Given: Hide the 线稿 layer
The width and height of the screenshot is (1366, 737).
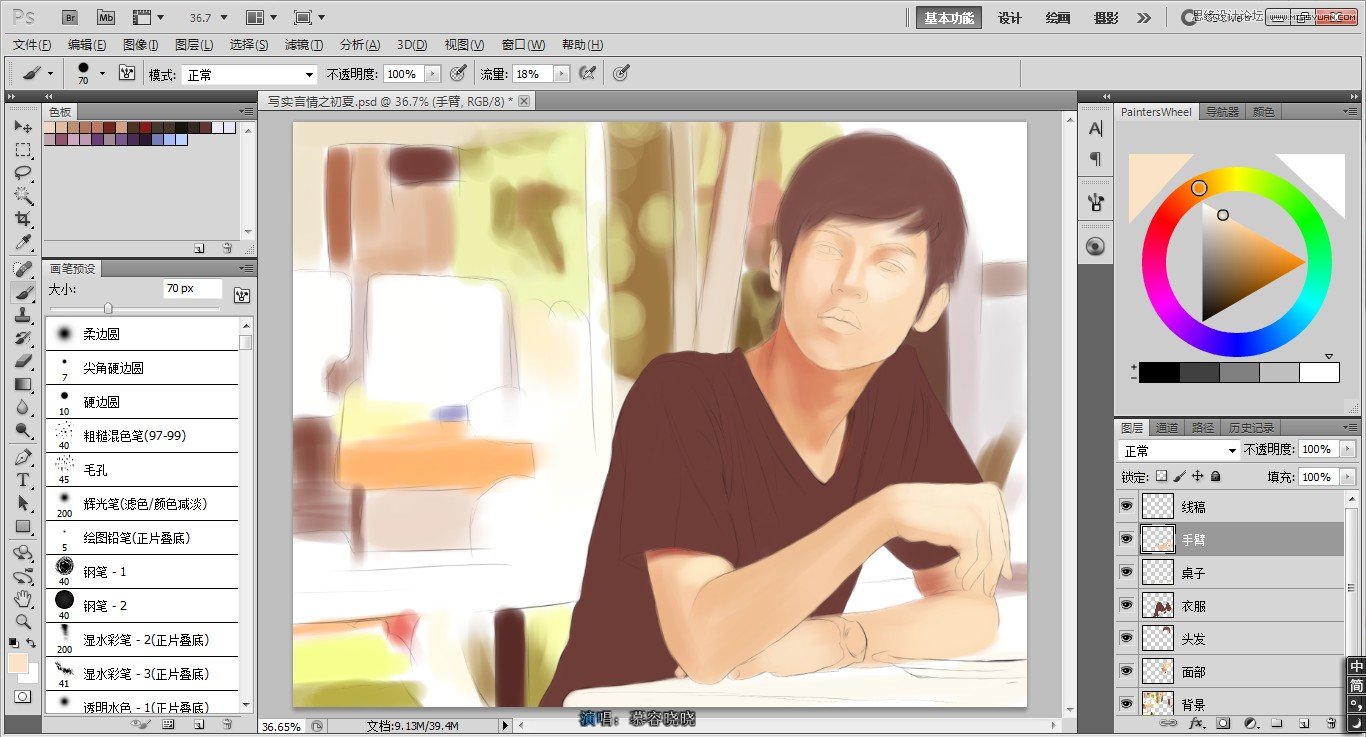Looking at the screenshot, I should (x=1127, y=506).
